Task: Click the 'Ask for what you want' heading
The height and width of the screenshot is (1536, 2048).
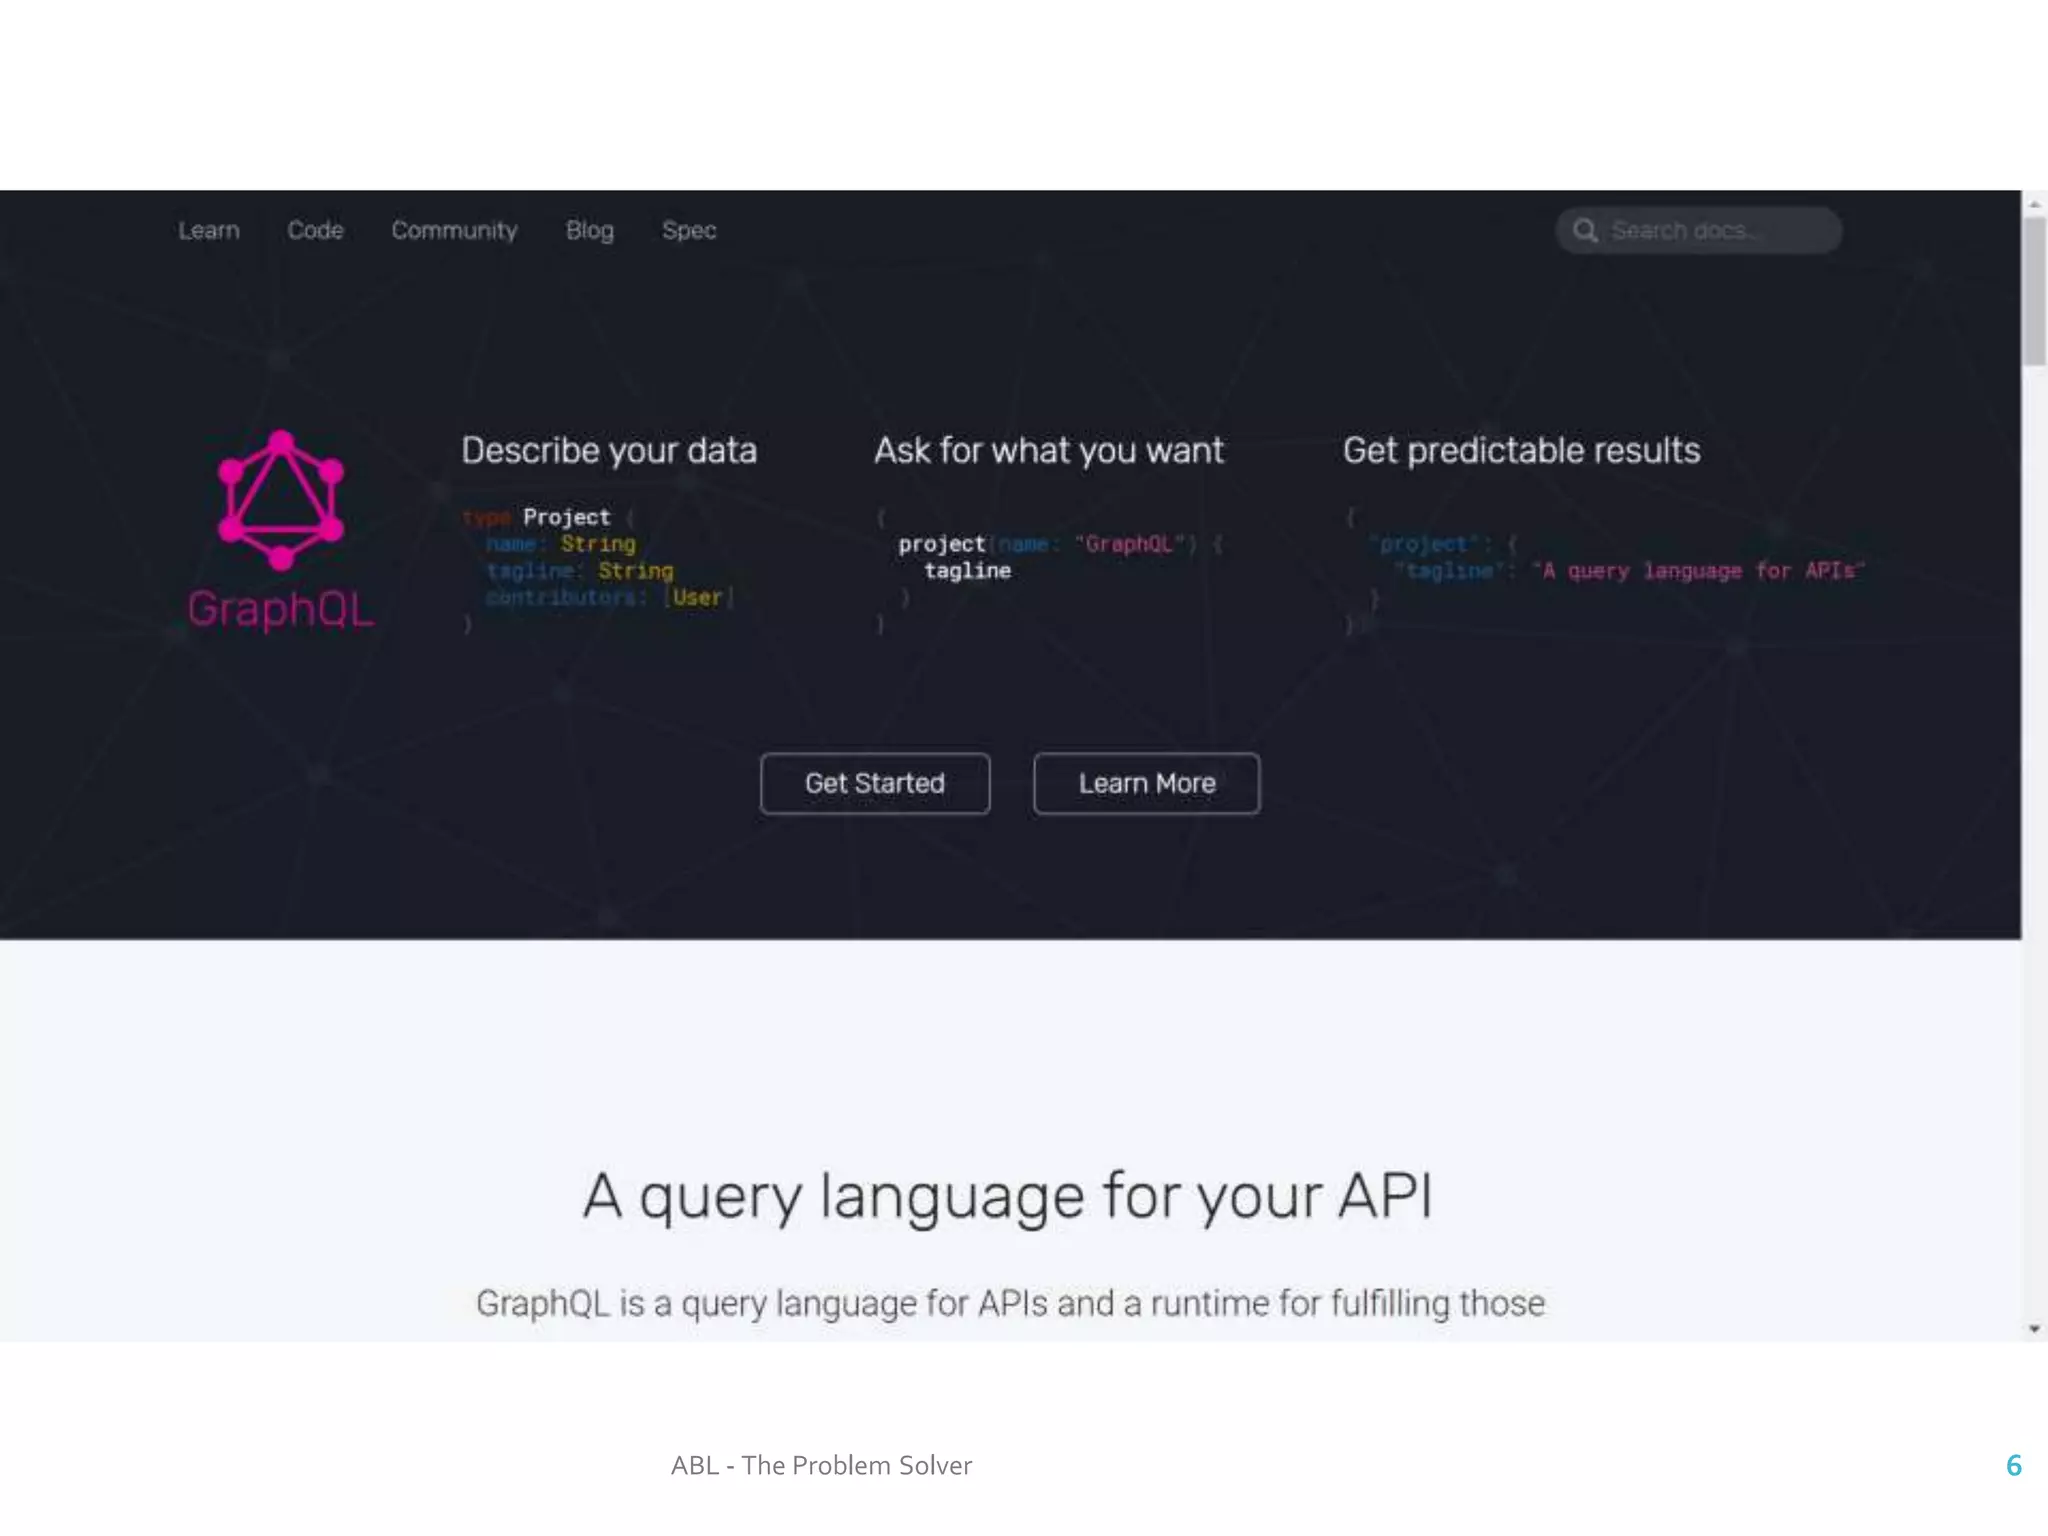Action: pos(1049,451)
